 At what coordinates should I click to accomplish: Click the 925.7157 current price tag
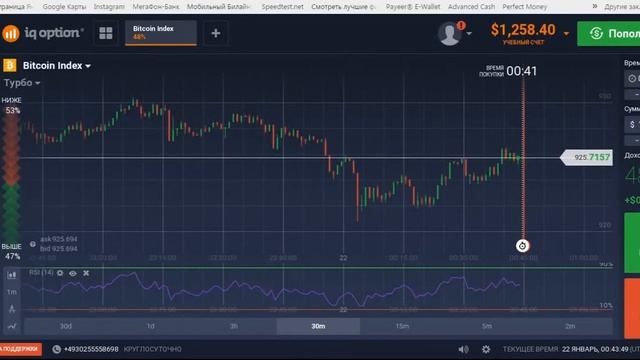tap(587, 157)
